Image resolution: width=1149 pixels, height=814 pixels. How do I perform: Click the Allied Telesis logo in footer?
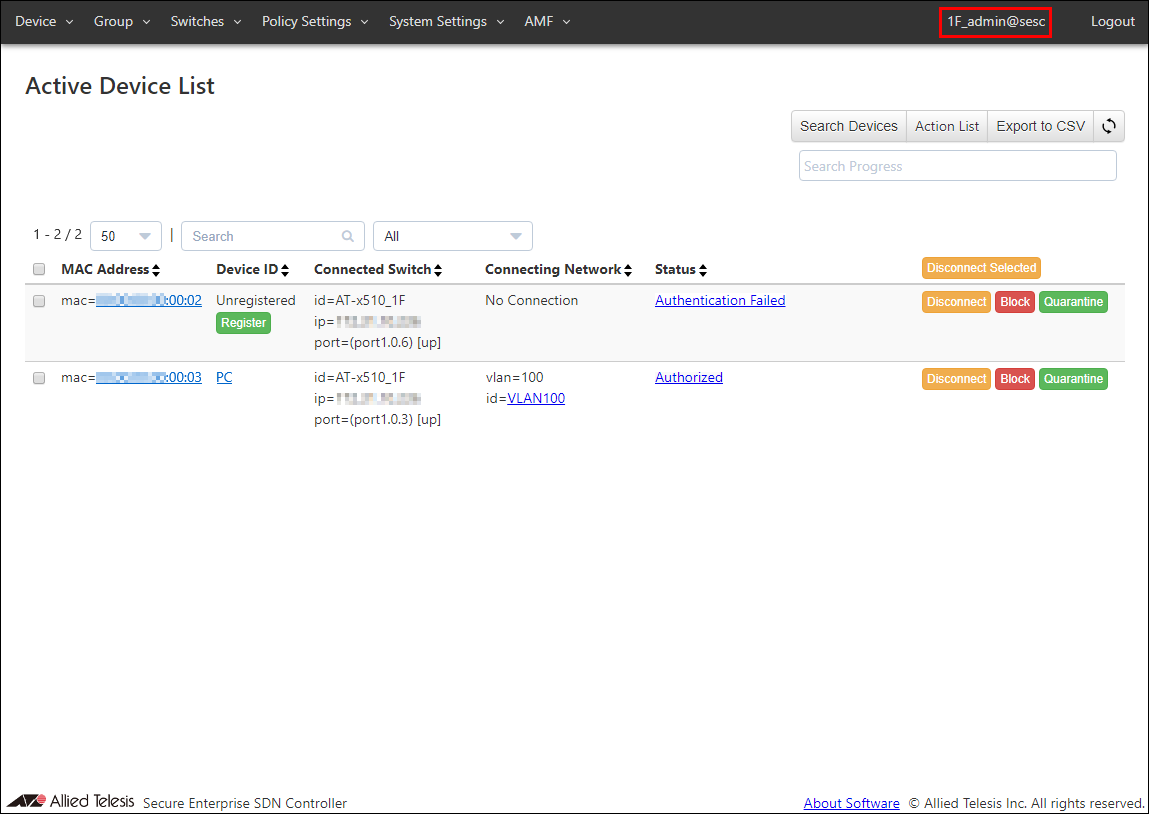click(70, 802)
